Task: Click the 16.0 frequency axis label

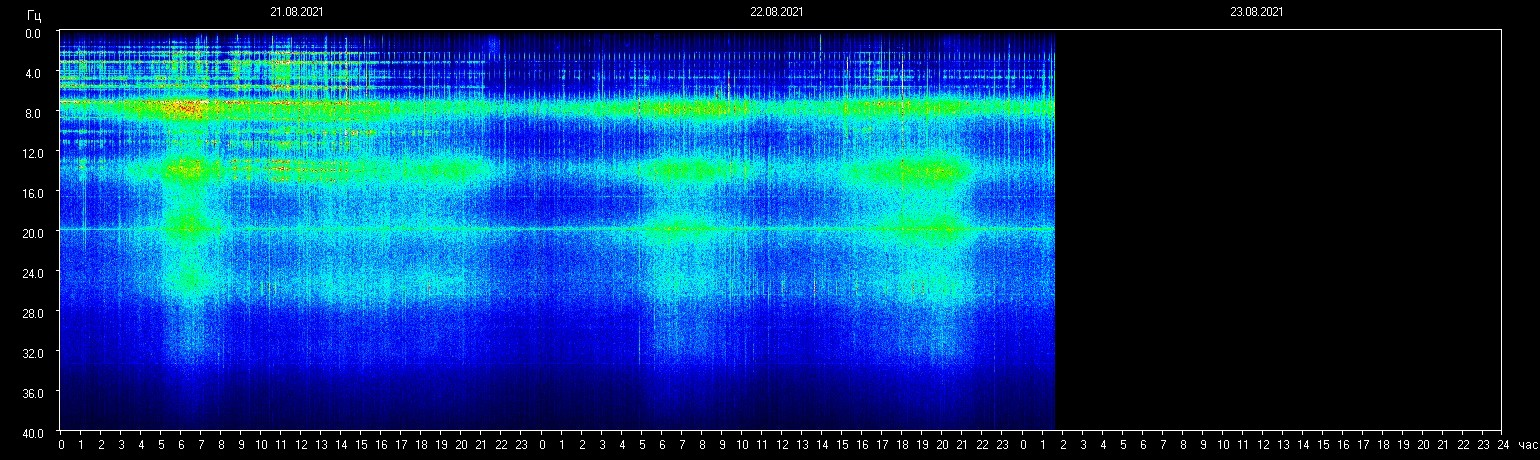Action: pyautogui.click(x=33, y=193)
